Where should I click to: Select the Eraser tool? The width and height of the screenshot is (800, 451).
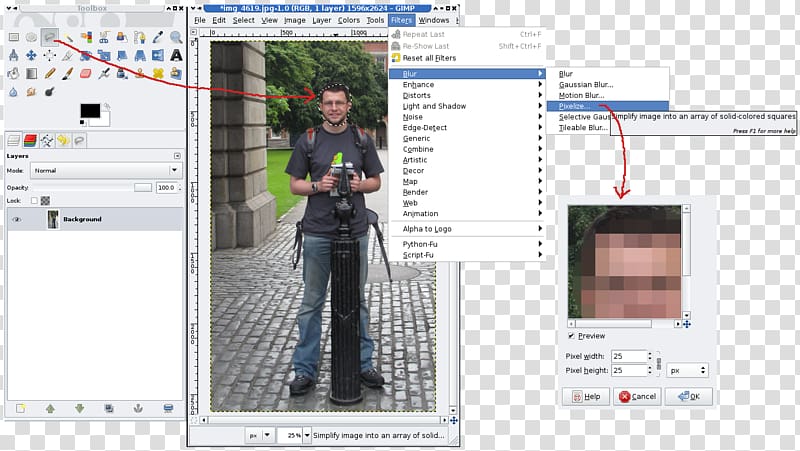(x=86, y=73)
